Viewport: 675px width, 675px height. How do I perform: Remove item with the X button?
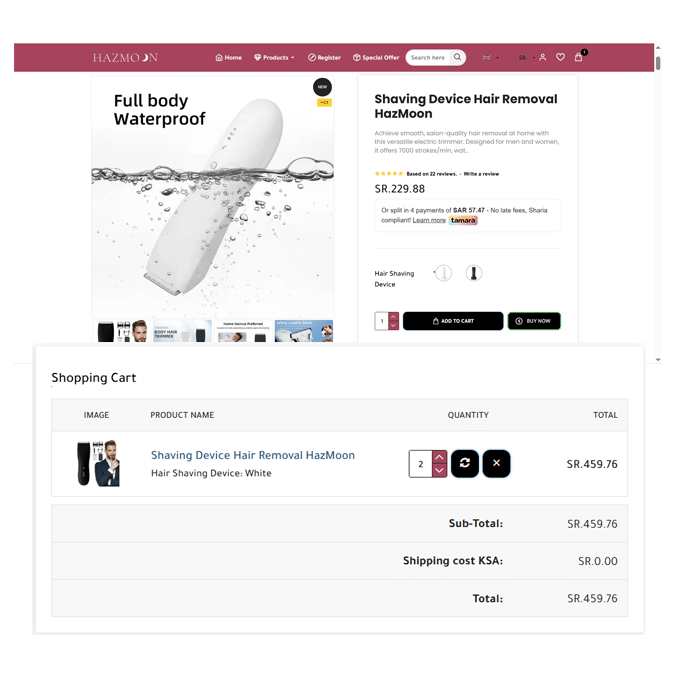pos(496,464)
